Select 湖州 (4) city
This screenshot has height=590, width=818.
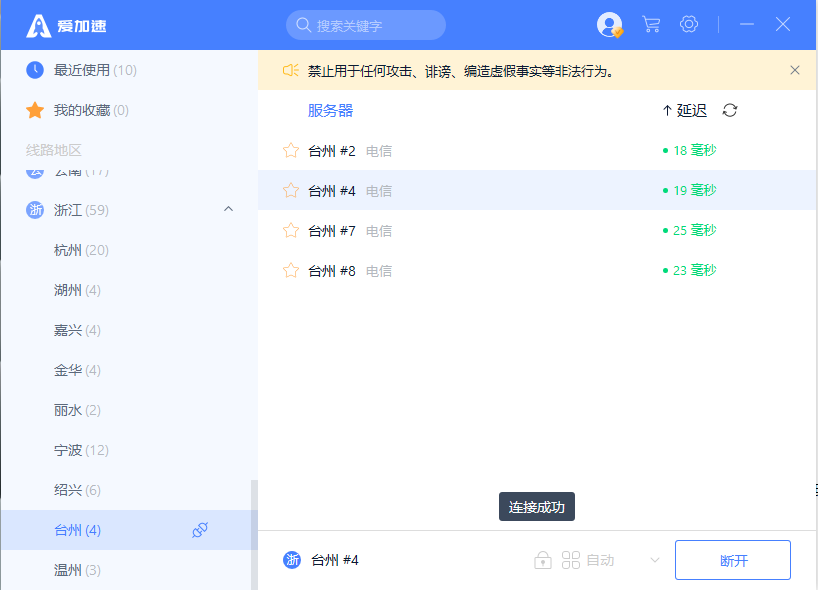pos(129,290)
